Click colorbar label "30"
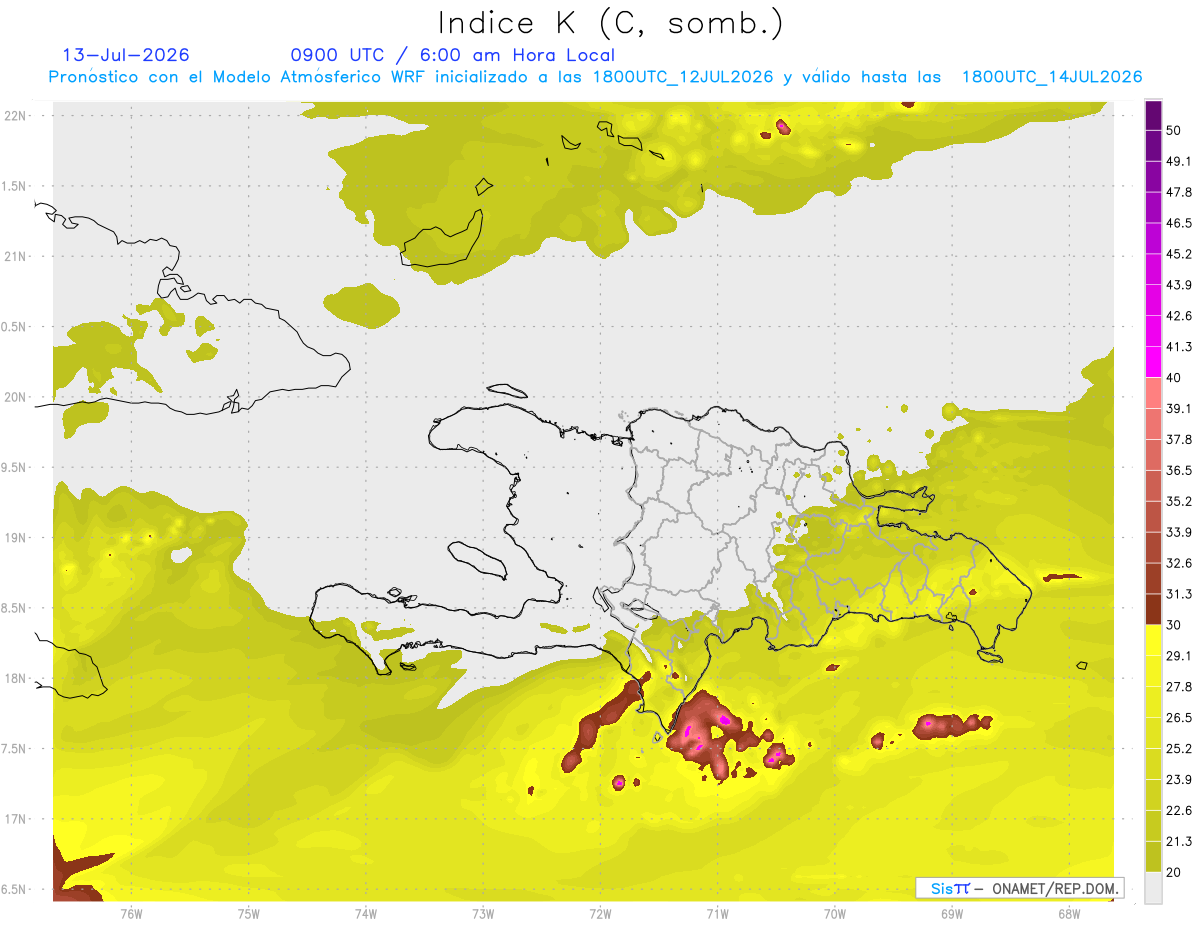The height and width of the screenshot is (927, 1200). [x=1174, y=625]
